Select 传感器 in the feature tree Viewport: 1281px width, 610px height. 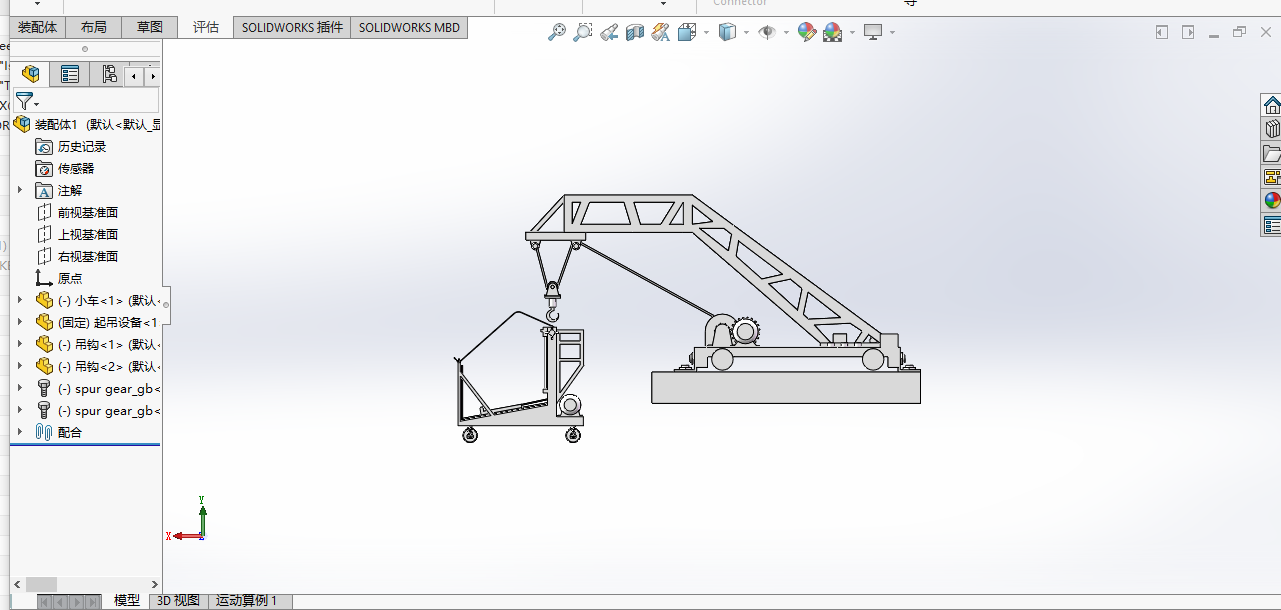coord(76,168)
